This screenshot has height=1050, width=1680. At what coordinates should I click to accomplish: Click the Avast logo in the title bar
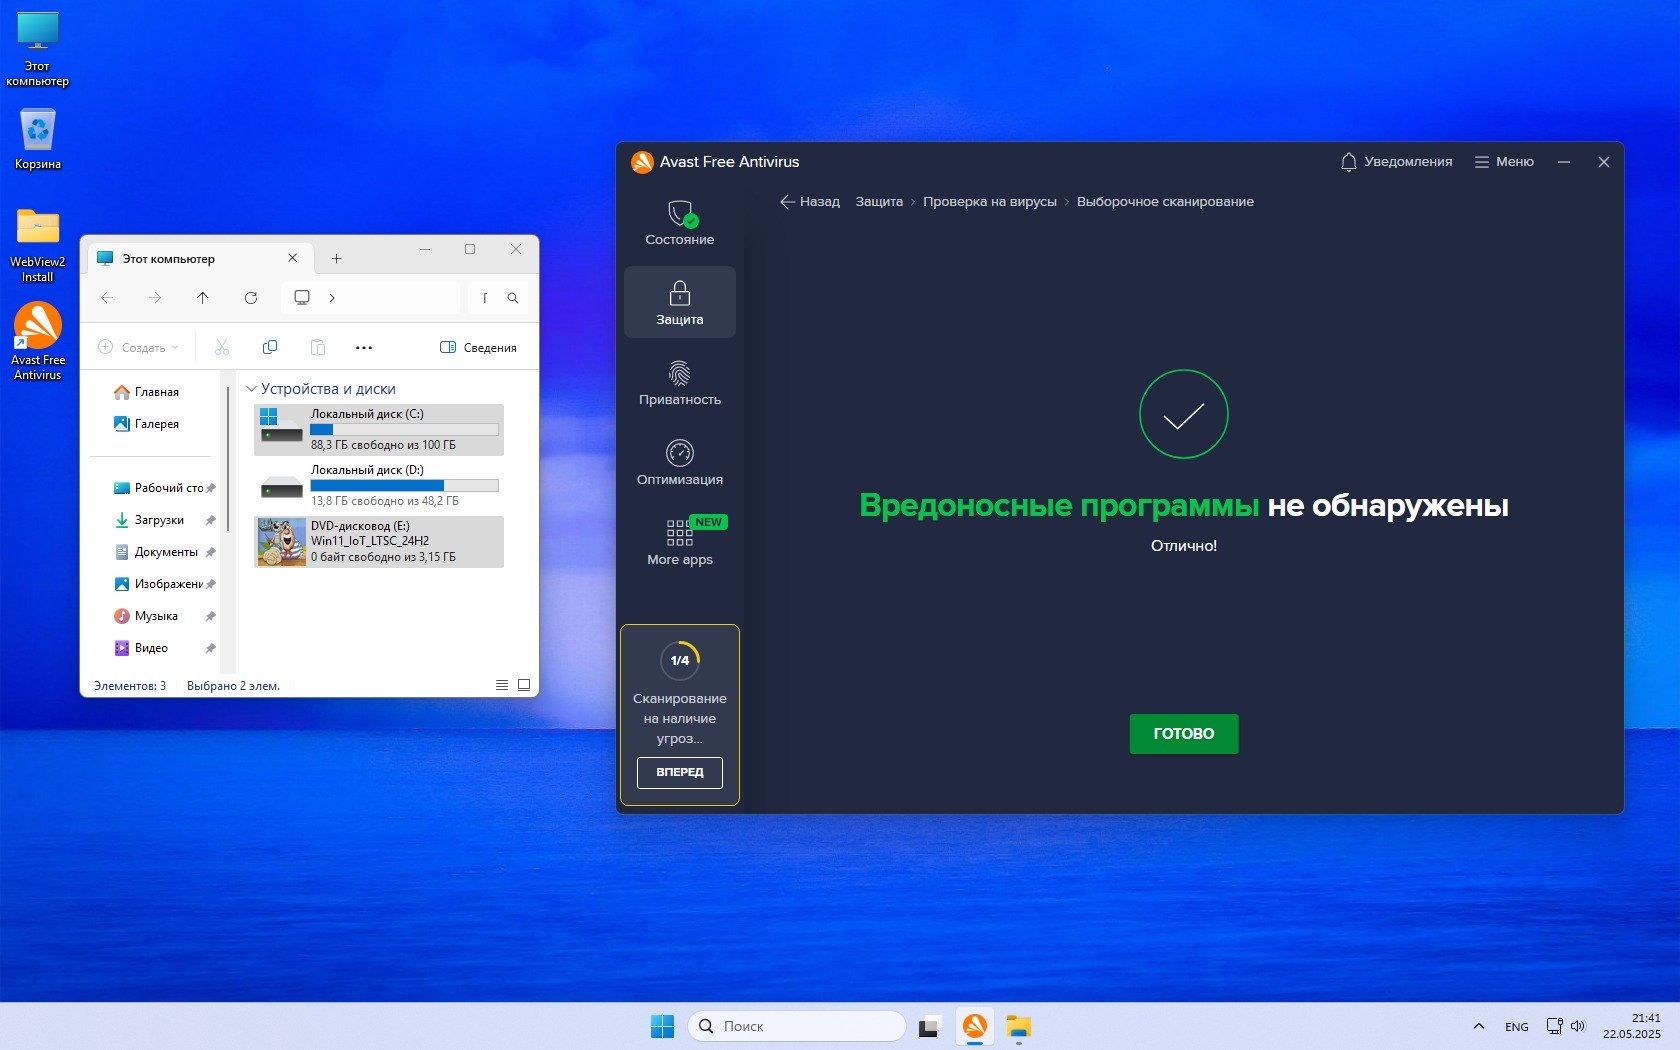[x=642, y=162]
